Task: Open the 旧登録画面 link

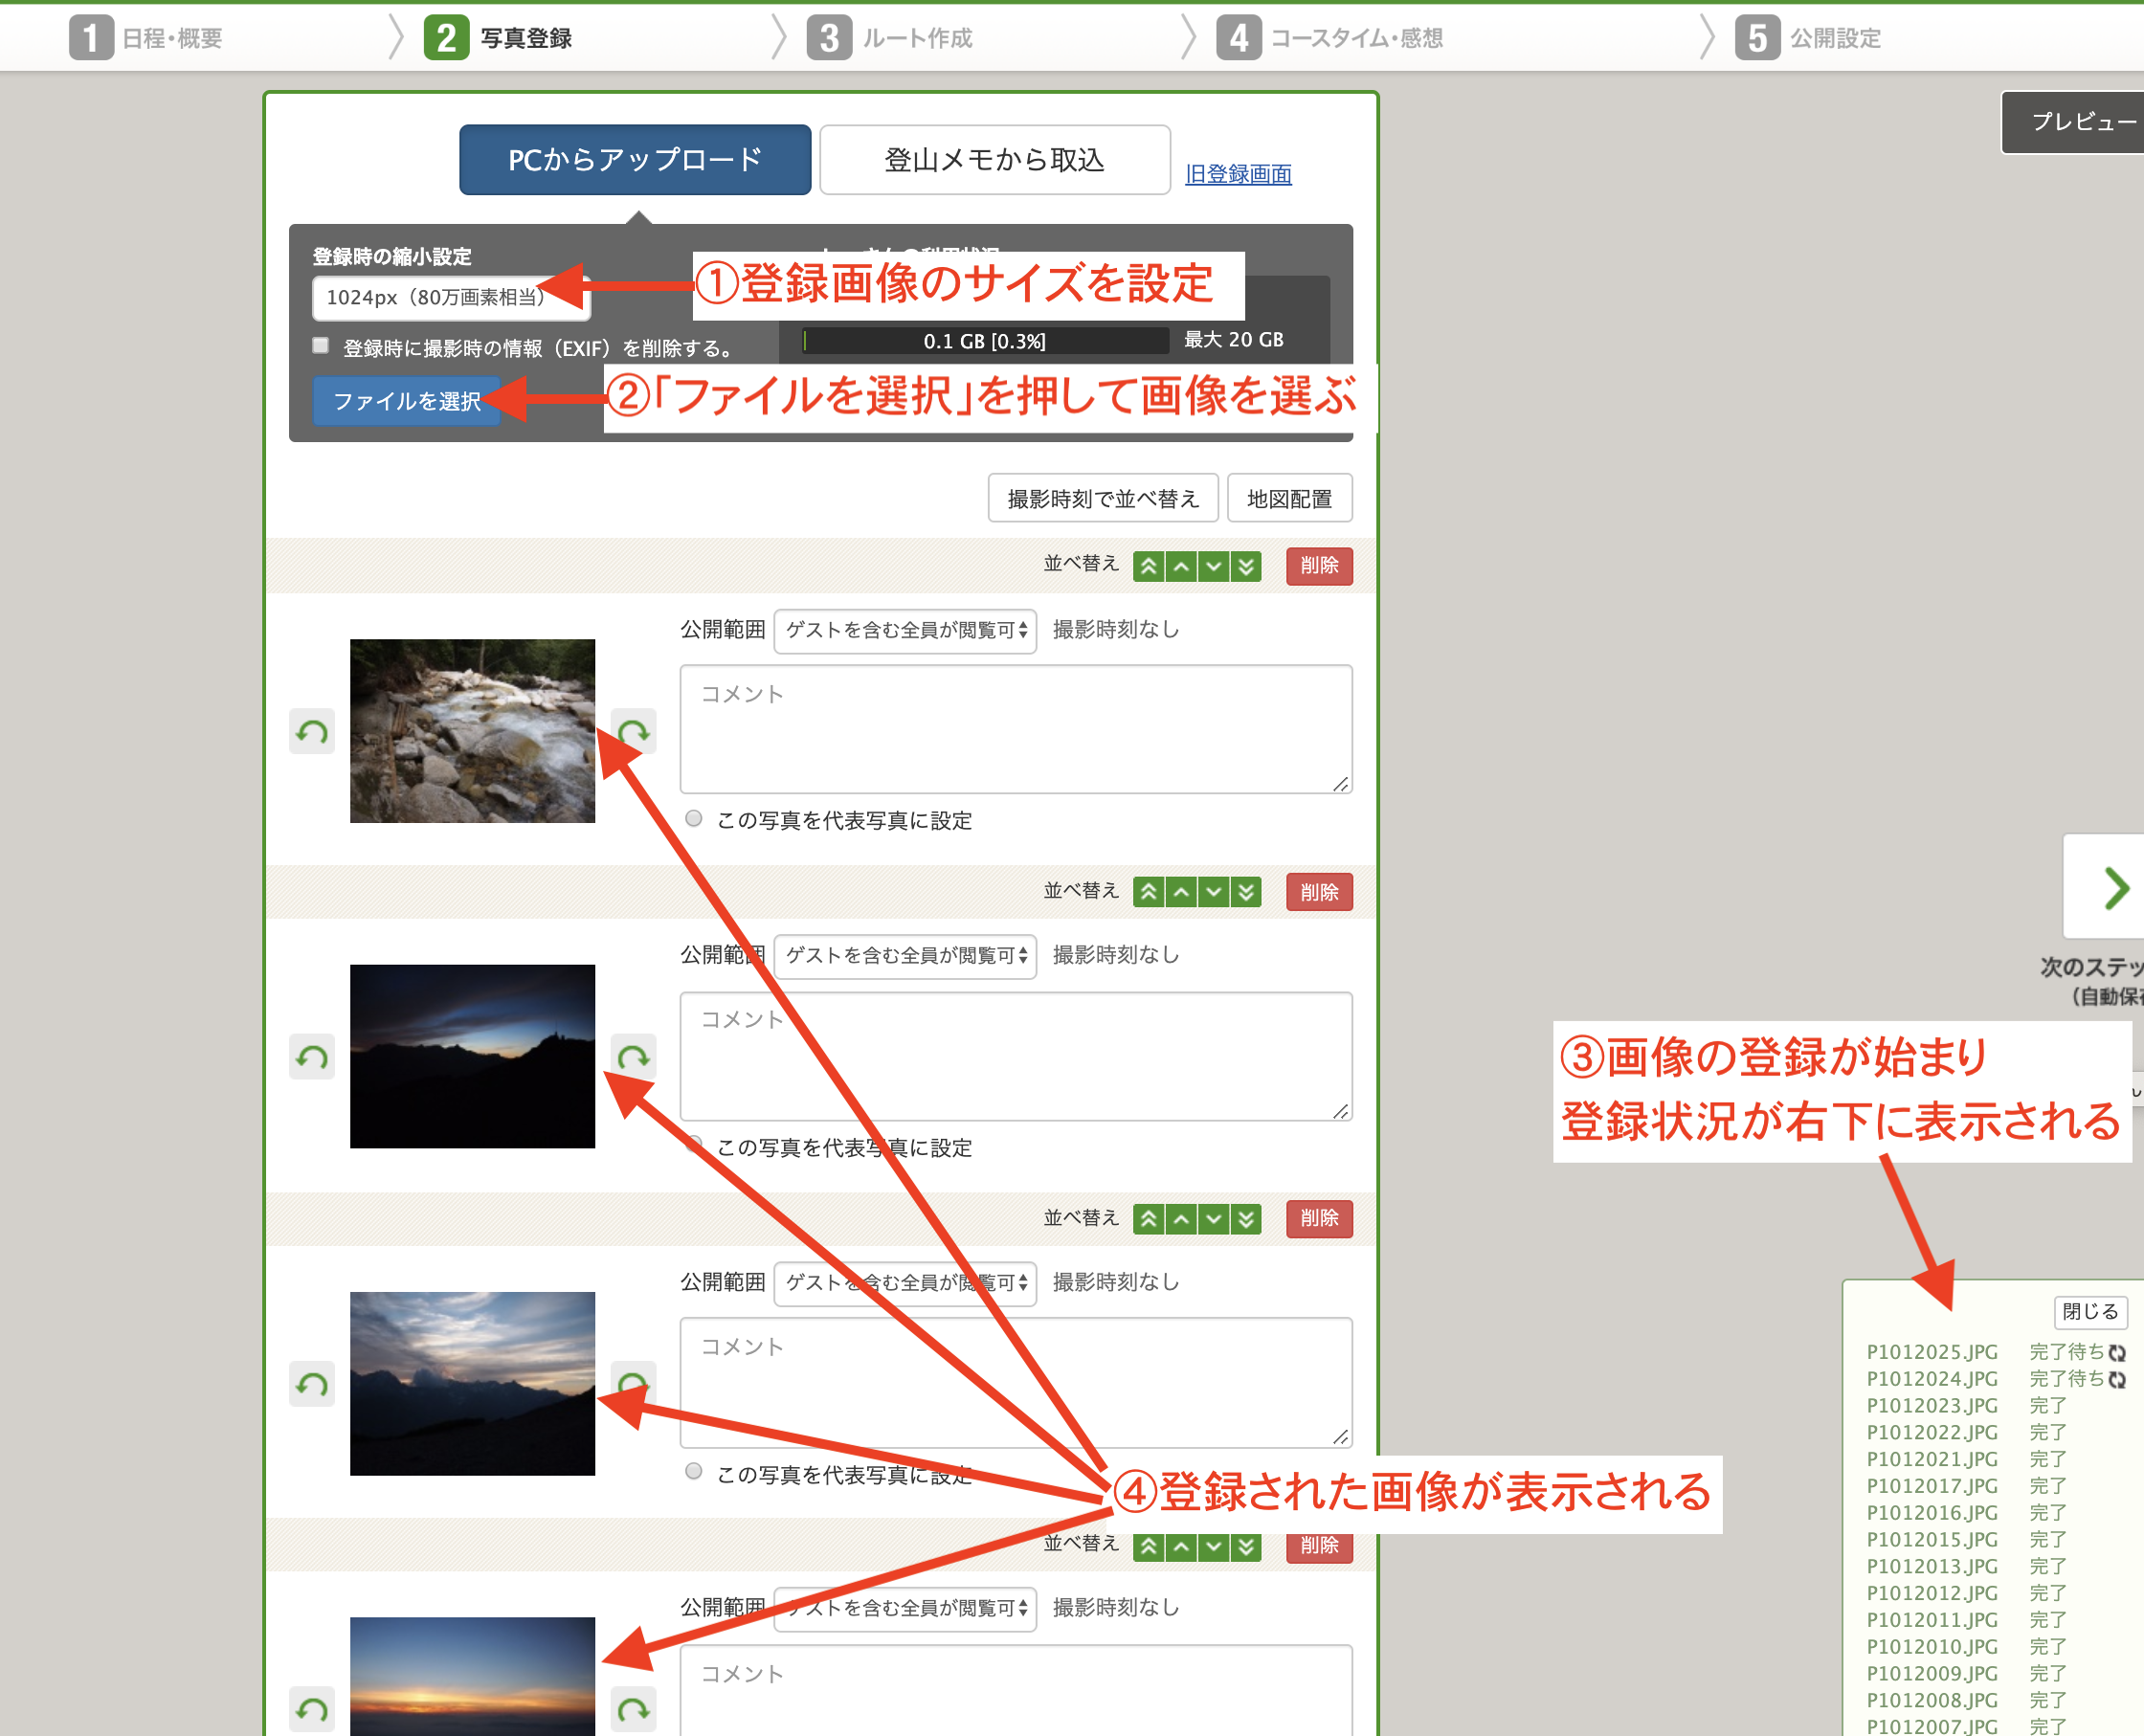Action: coord(1238,174)
